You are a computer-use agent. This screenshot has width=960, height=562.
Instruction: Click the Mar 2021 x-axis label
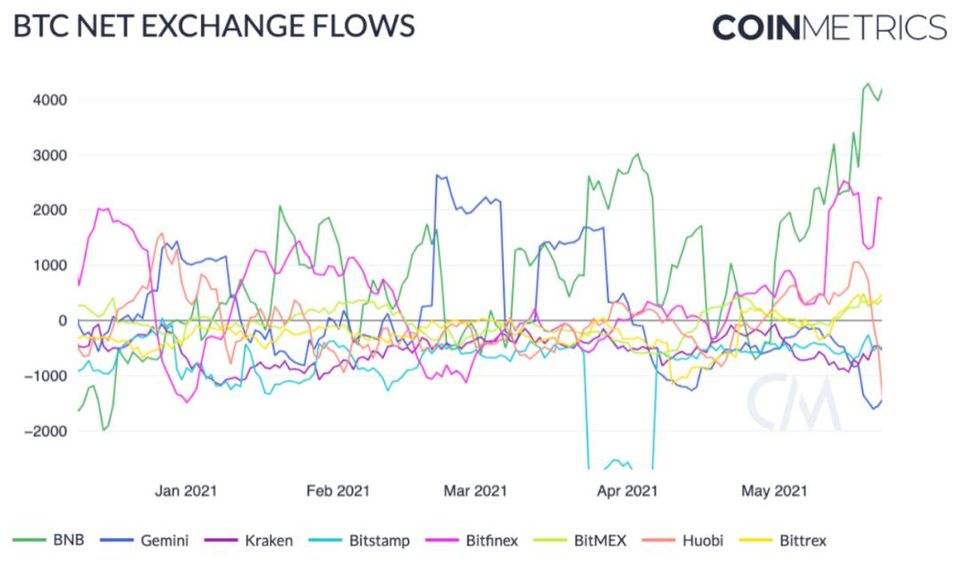tap(475, 491)
